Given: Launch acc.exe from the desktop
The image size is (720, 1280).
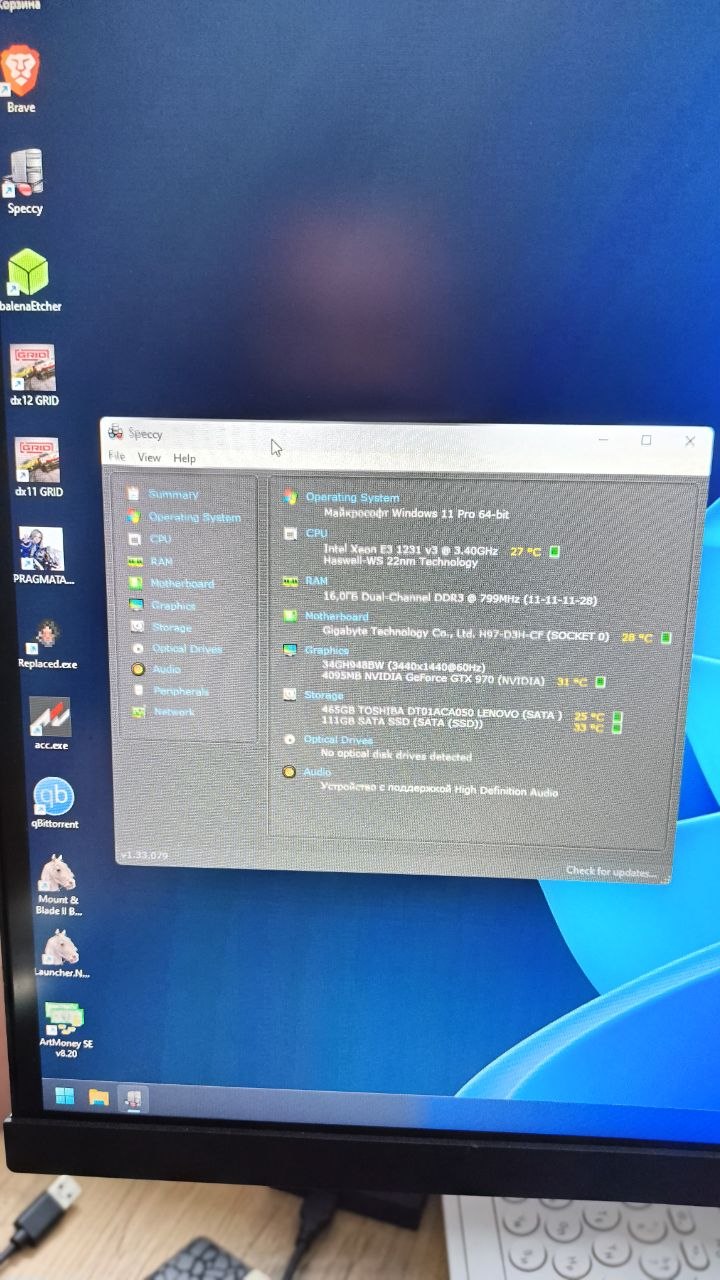Looking at the screenshot, I should point(50,724).
